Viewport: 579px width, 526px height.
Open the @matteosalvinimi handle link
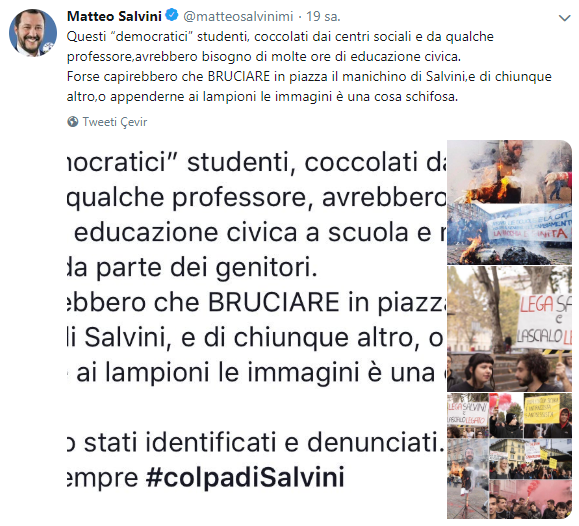(238, 16)
